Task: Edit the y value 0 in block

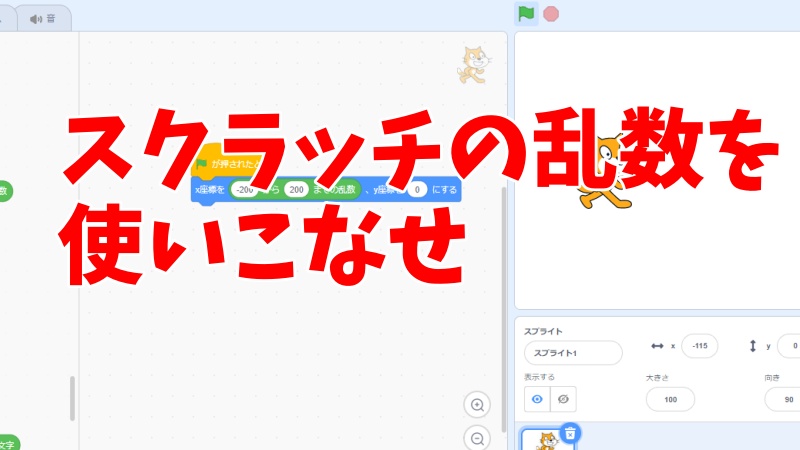Action: tap(417, 190)
